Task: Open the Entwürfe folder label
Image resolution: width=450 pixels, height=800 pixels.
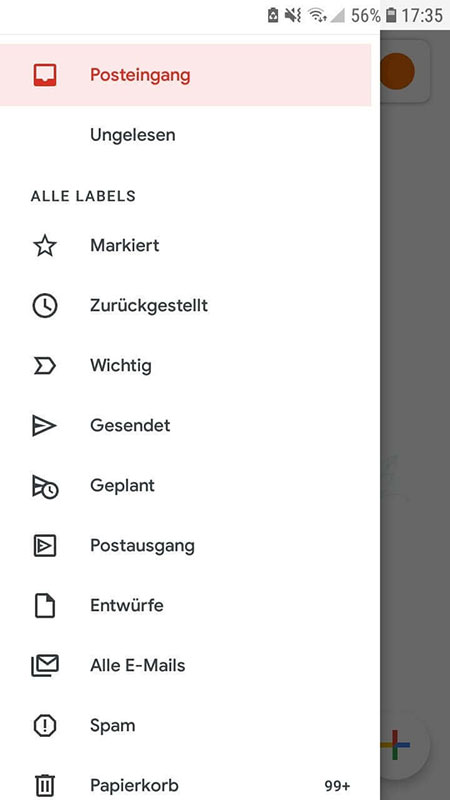Action: pyautogui.click(x=127, y=605)
